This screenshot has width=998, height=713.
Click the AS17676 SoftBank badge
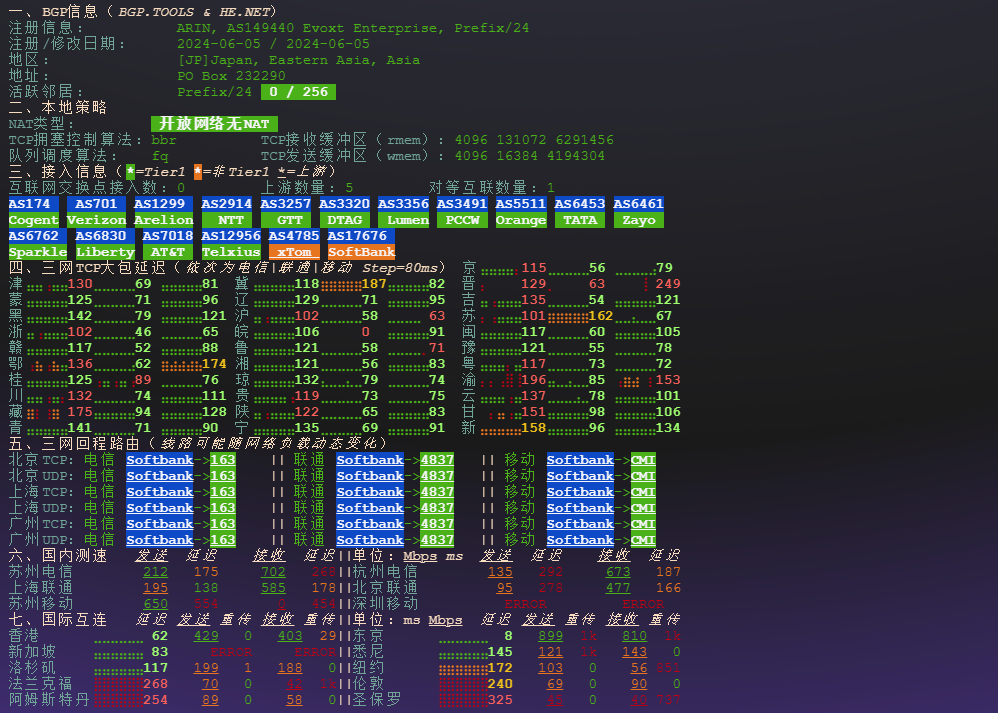point(361,244)
